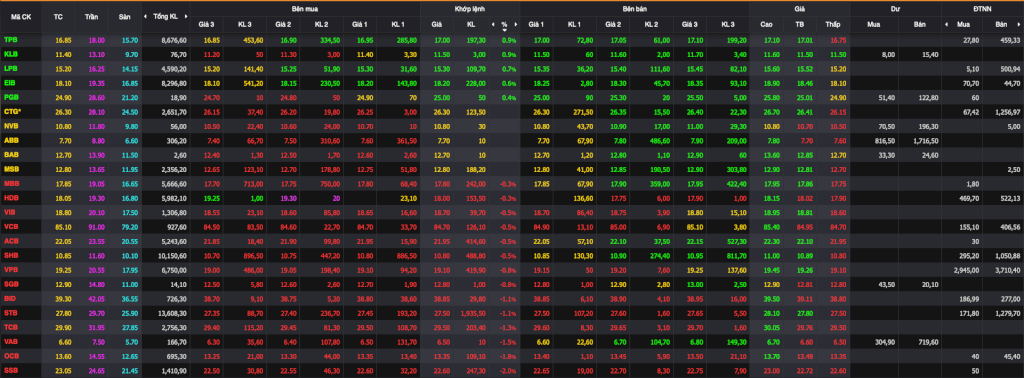Screen dimensions: 1024x378
Task: Click the Dư group header
Action: (895, 9)
